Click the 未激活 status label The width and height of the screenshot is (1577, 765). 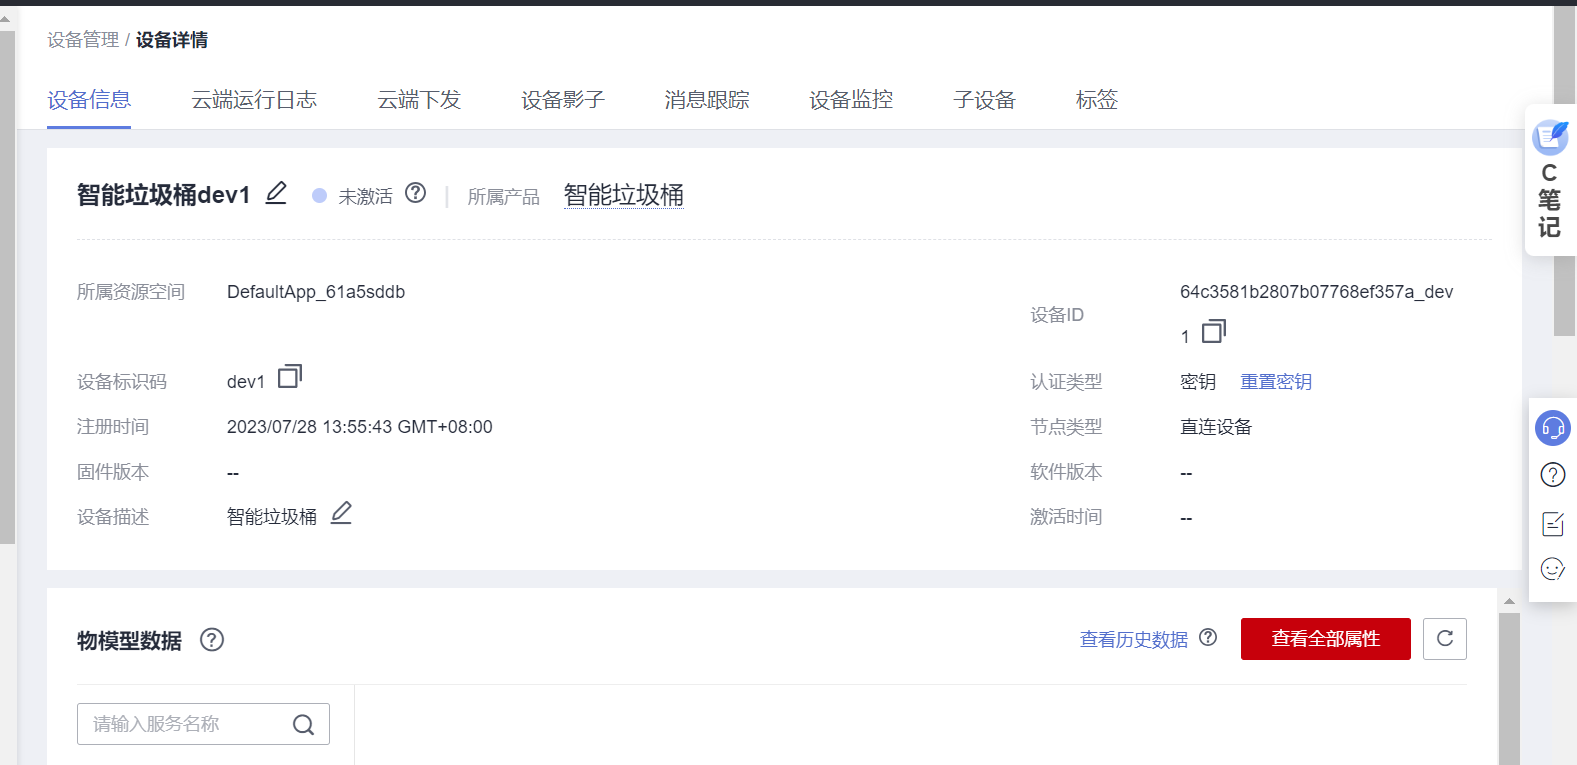tap(365, 196)
